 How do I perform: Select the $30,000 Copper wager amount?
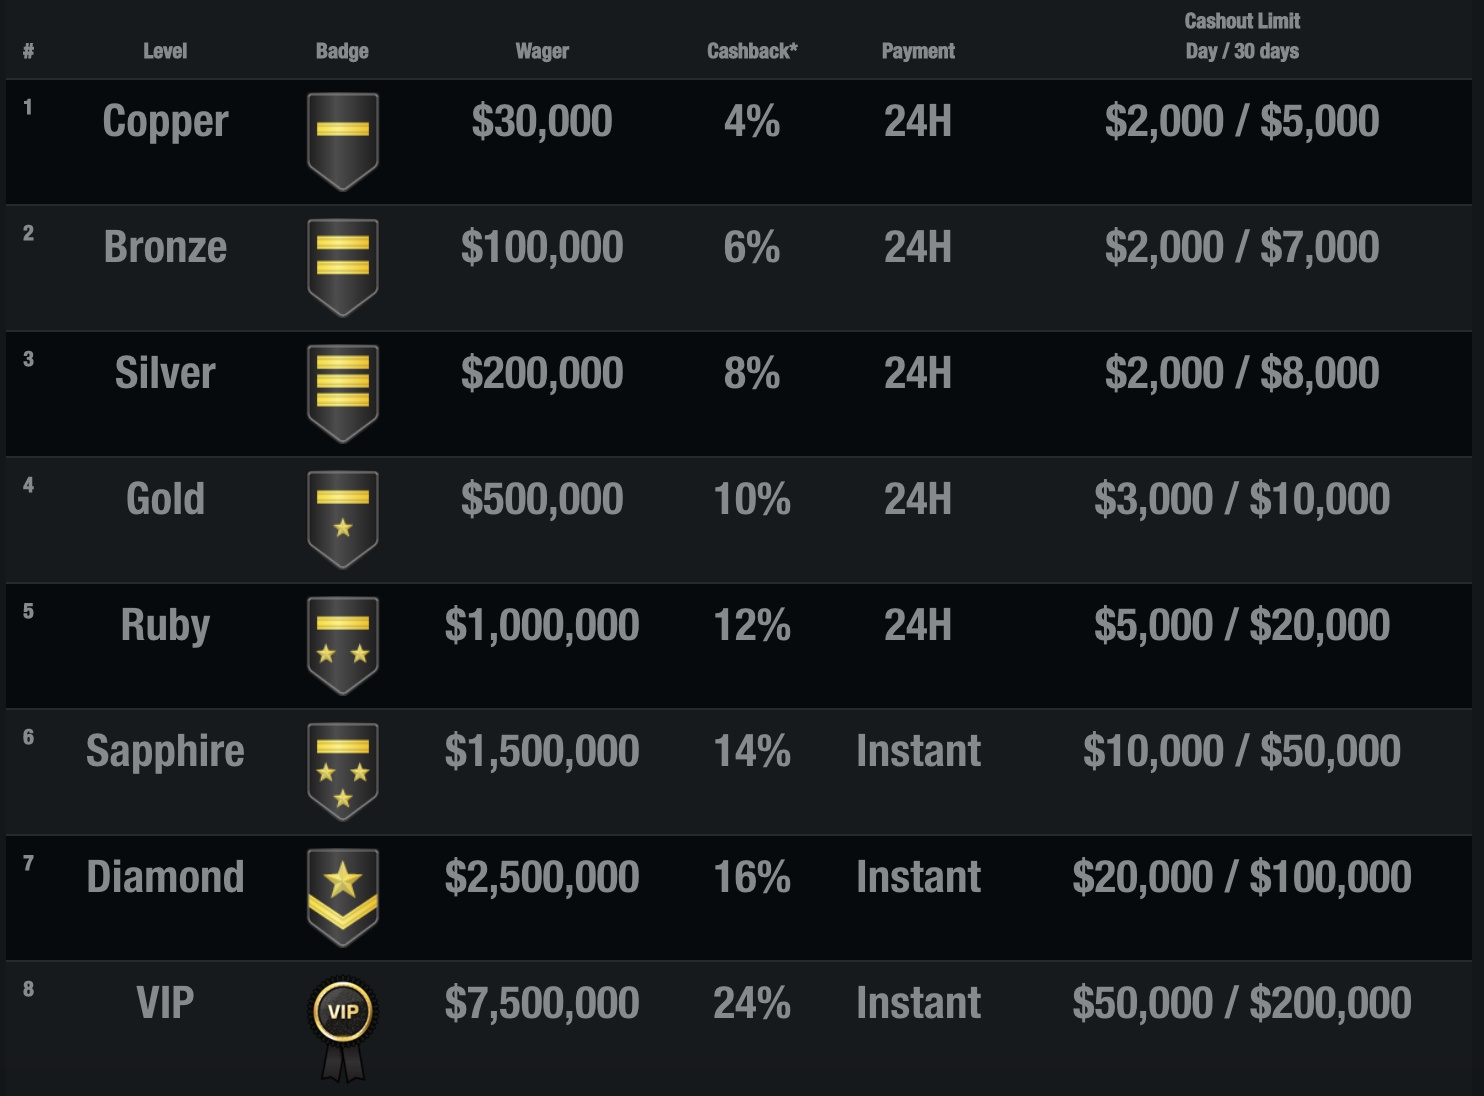tap(542, 121)
